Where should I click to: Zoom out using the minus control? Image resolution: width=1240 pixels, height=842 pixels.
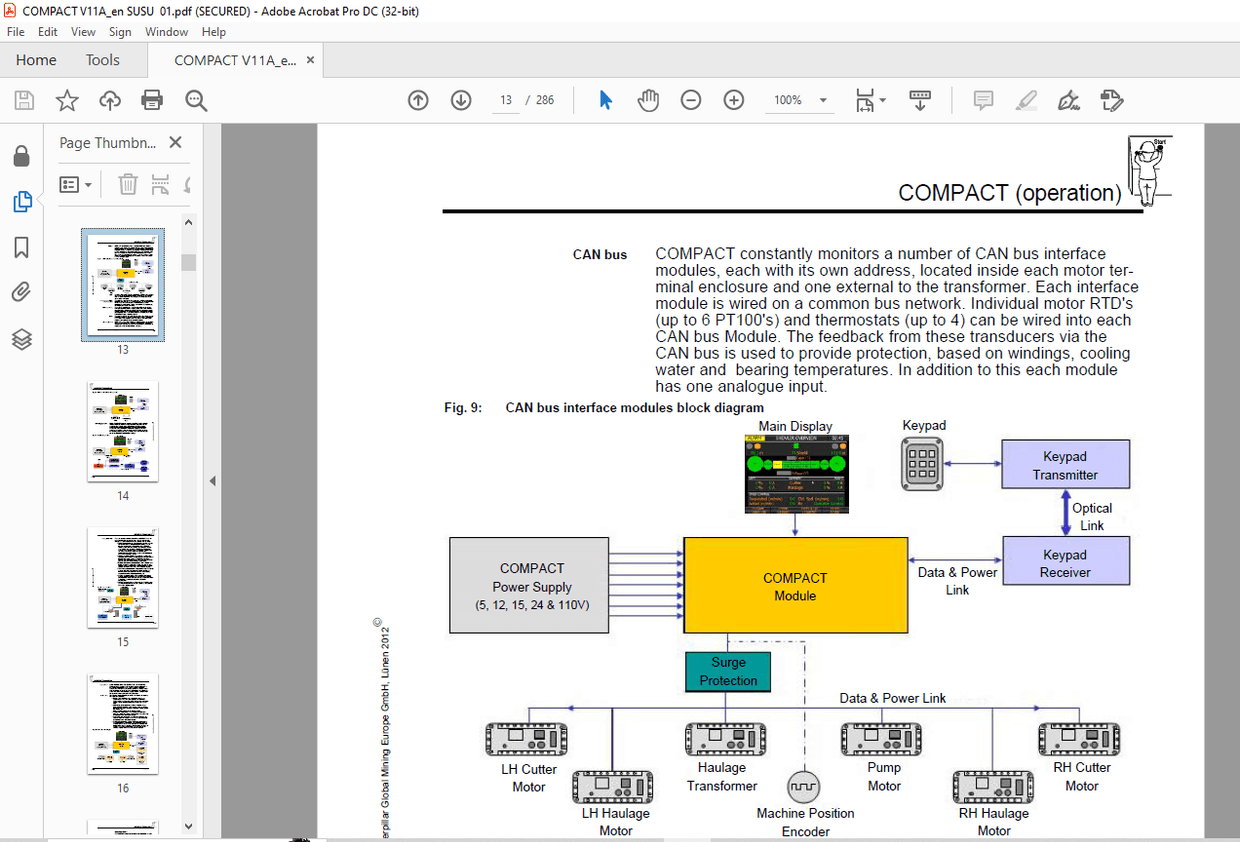690,100
